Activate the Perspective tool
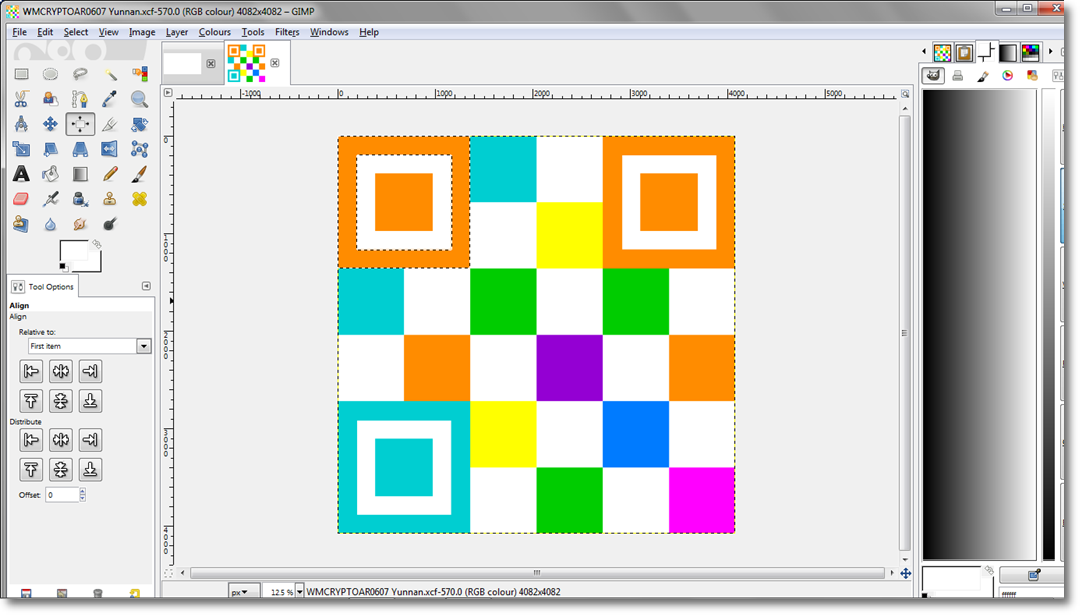The width and height of the screenshot is (1080, 615). coord(80,149)
